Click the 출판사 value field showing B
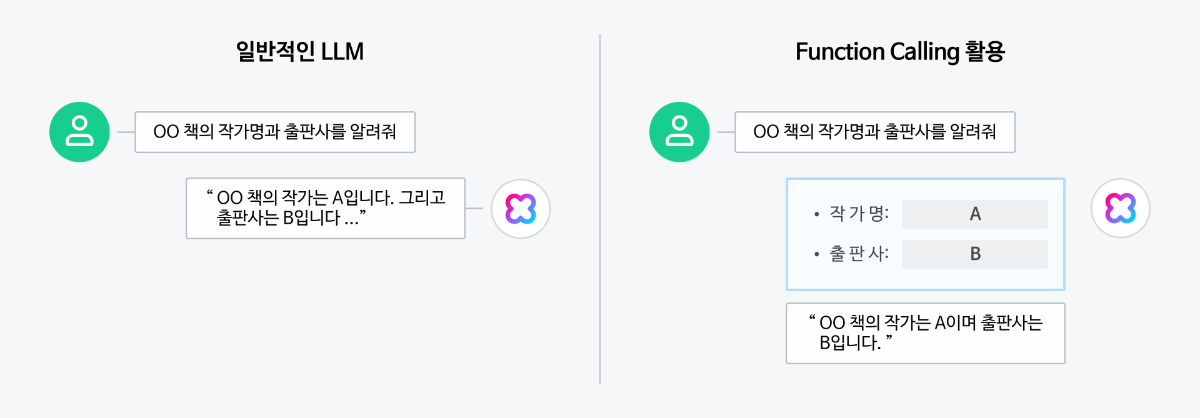This screenshot has height=418, width=1200. (x=975, y=254)
